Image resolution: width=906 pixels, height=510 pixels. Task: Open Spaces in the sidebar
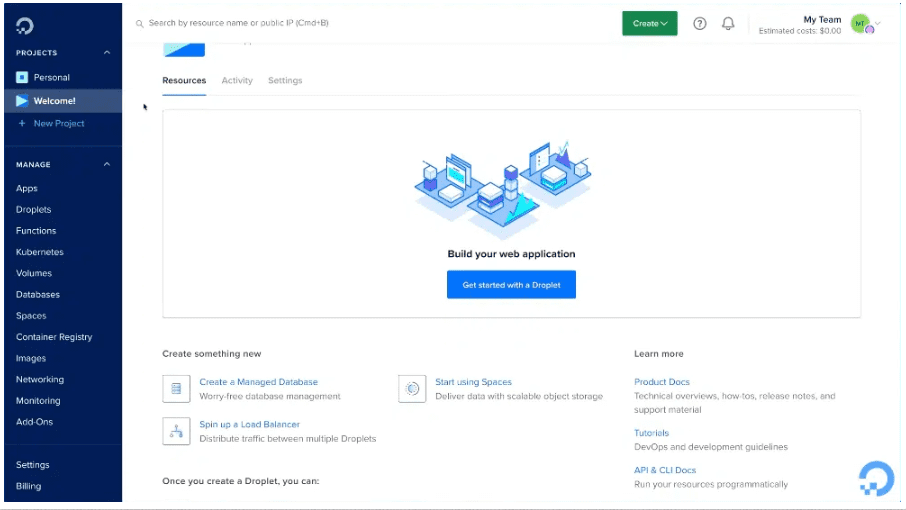click(x=31, y=316)
